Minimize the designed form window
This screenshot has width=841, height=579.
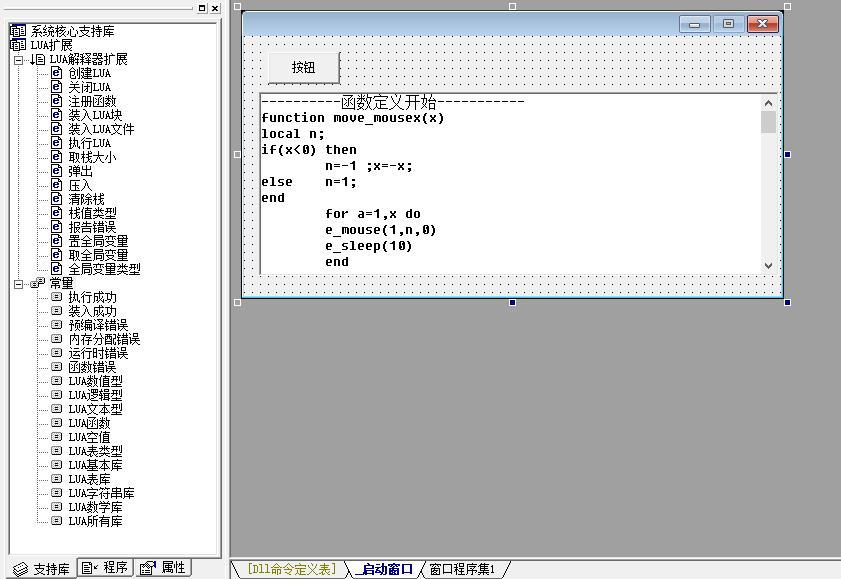(x=694, y=24)
